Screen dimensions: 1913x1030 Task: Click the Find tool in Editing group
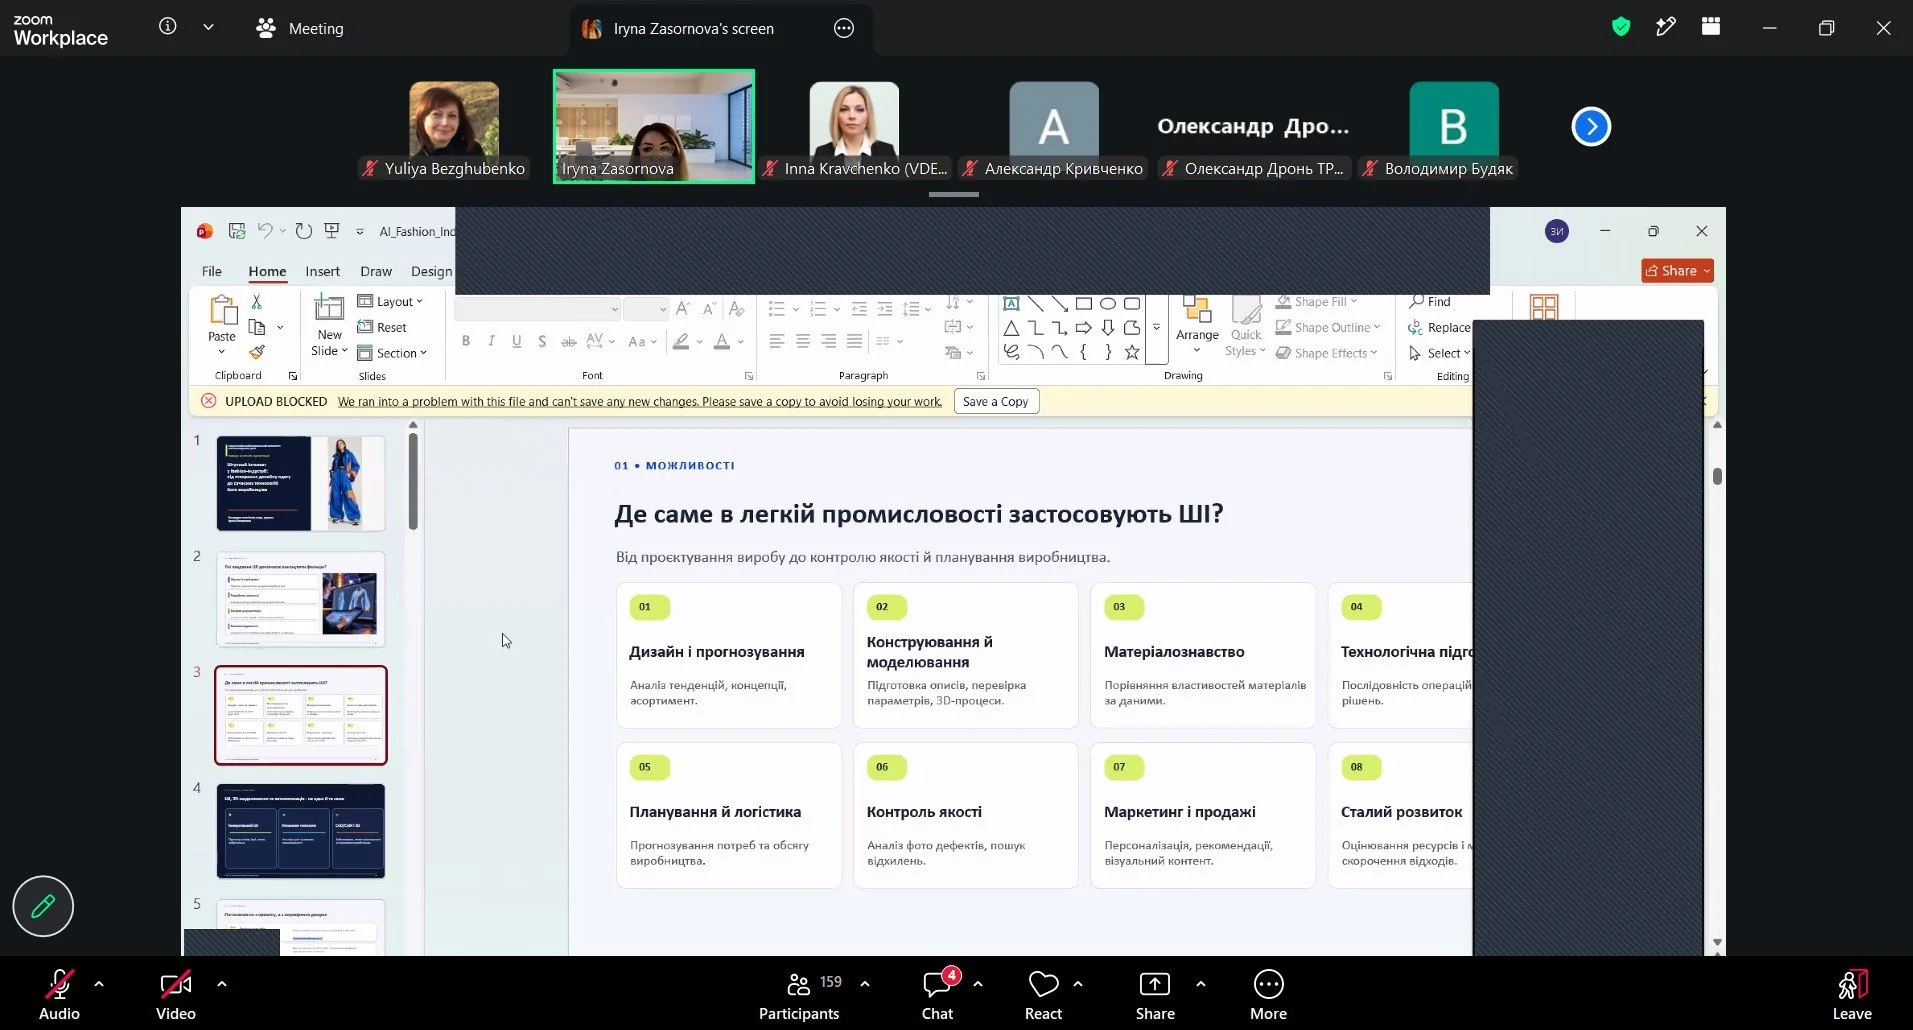pyautogui.click(x=1430, y=301)
